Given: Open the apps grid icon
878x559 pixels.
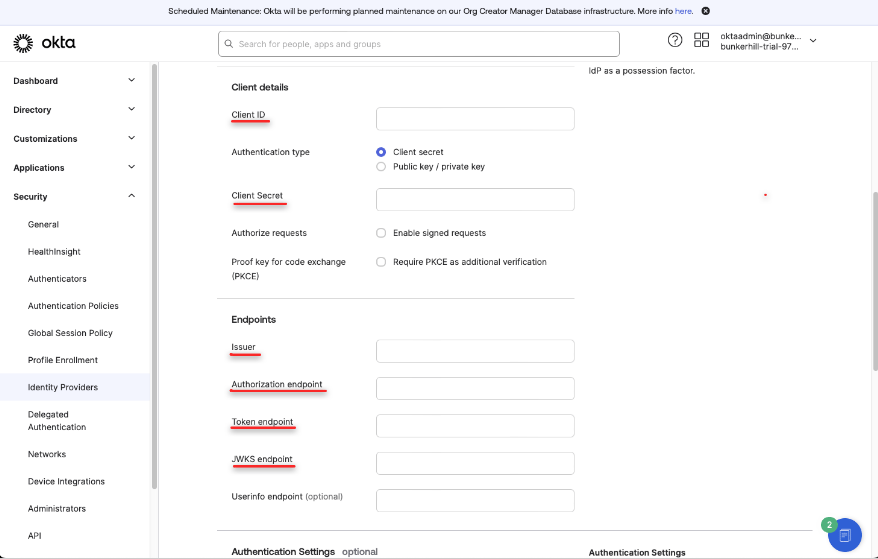Looking at the screenshot, I should [x=701, y=40].
